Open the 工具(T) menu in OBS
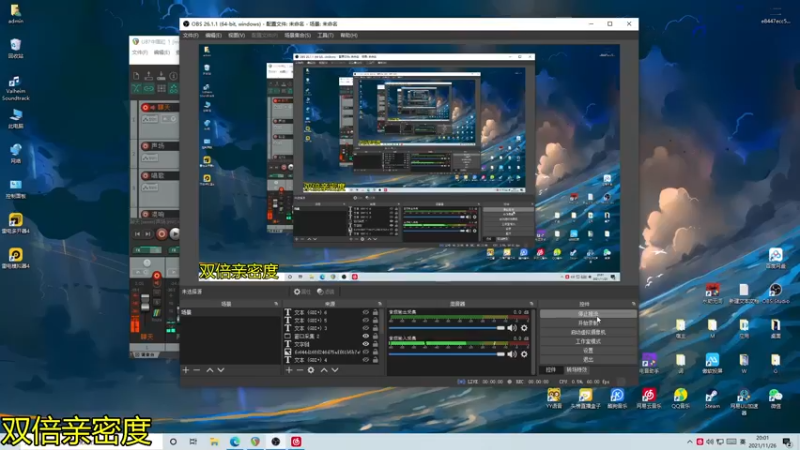The height and width of the screenshot is (450, 800). (325, 35)
